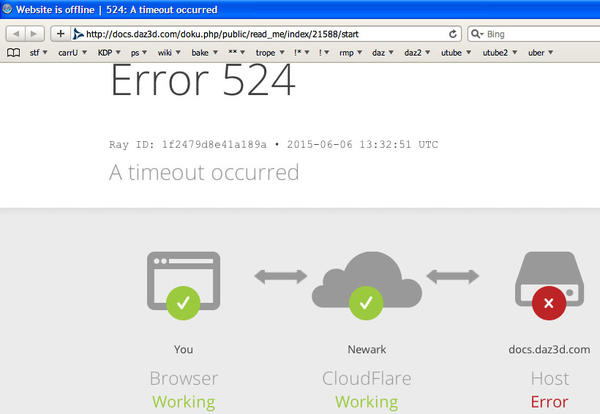This screenshot has width=600, height=414.
Task: Open the ** bookmark folder
Action: coord(236,52)
